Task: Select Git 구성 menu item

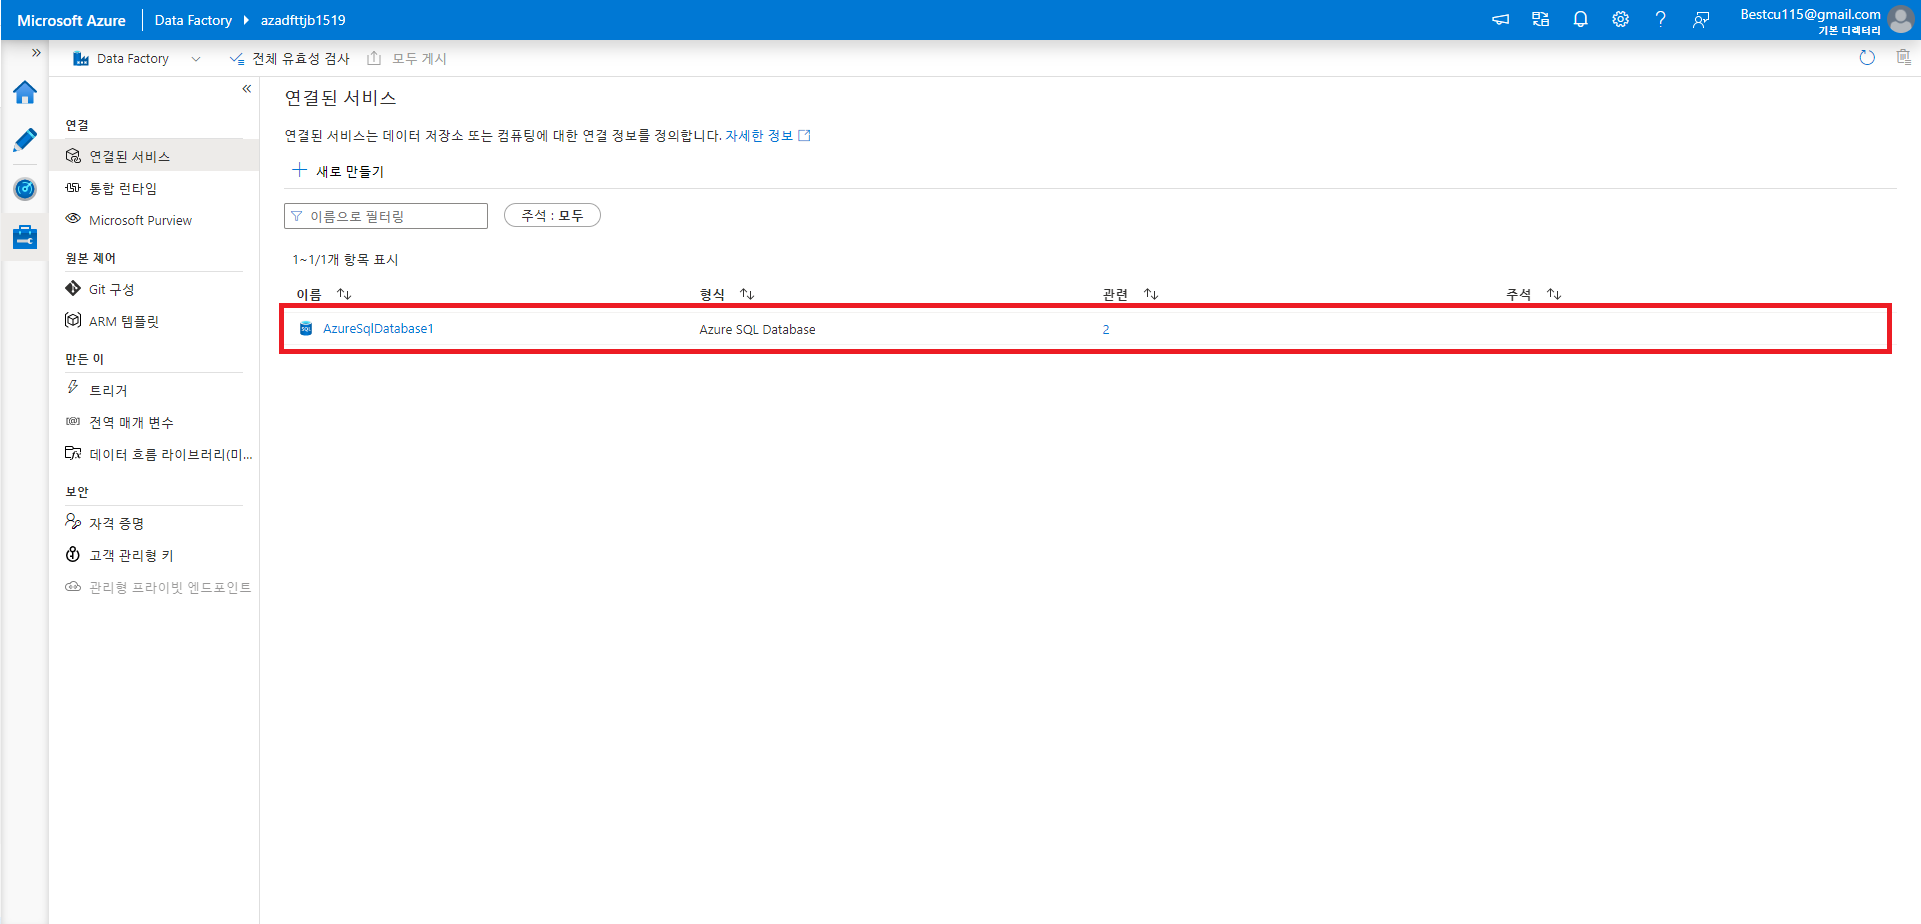Action: (x=154, y=289)
